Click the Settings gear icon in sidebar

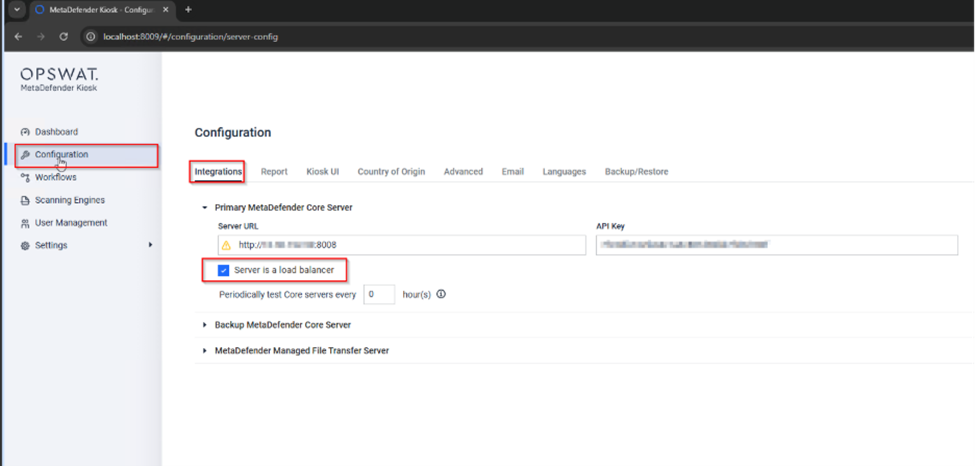(x=25, y=246)
